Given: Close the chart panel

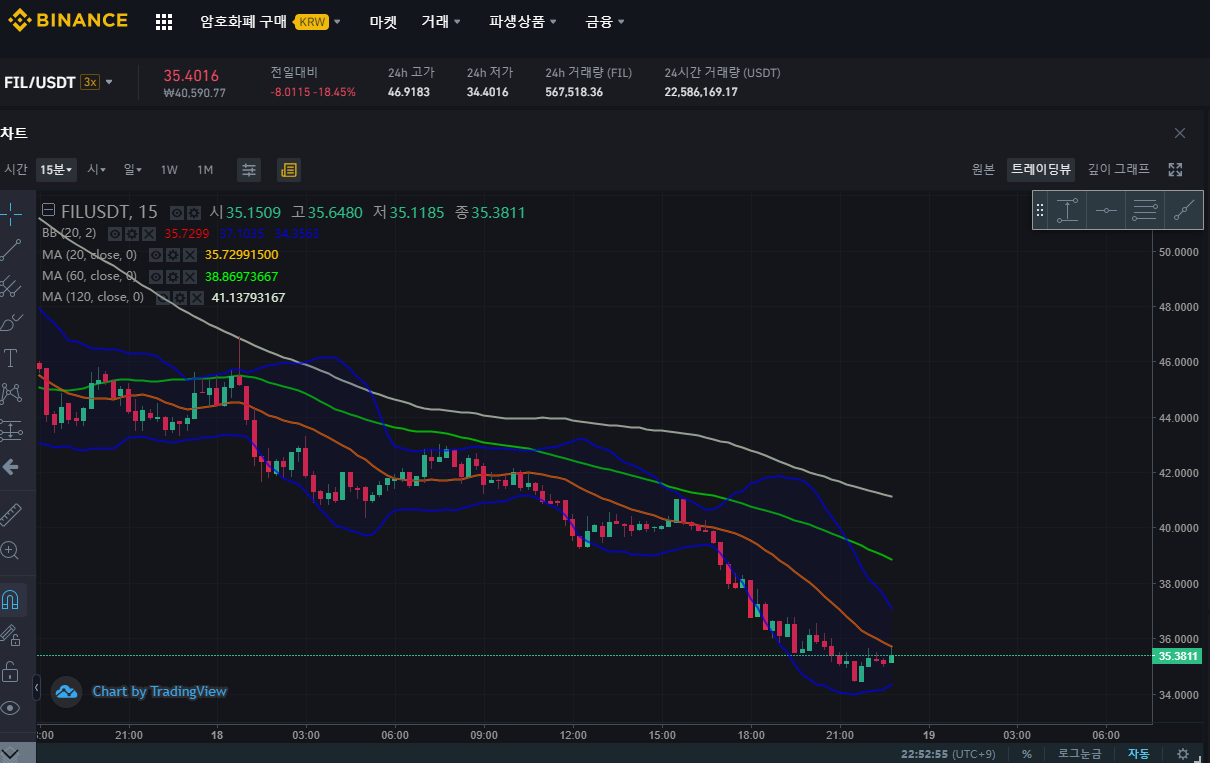Looking at the screenshot, I should tap(1180, 133).
